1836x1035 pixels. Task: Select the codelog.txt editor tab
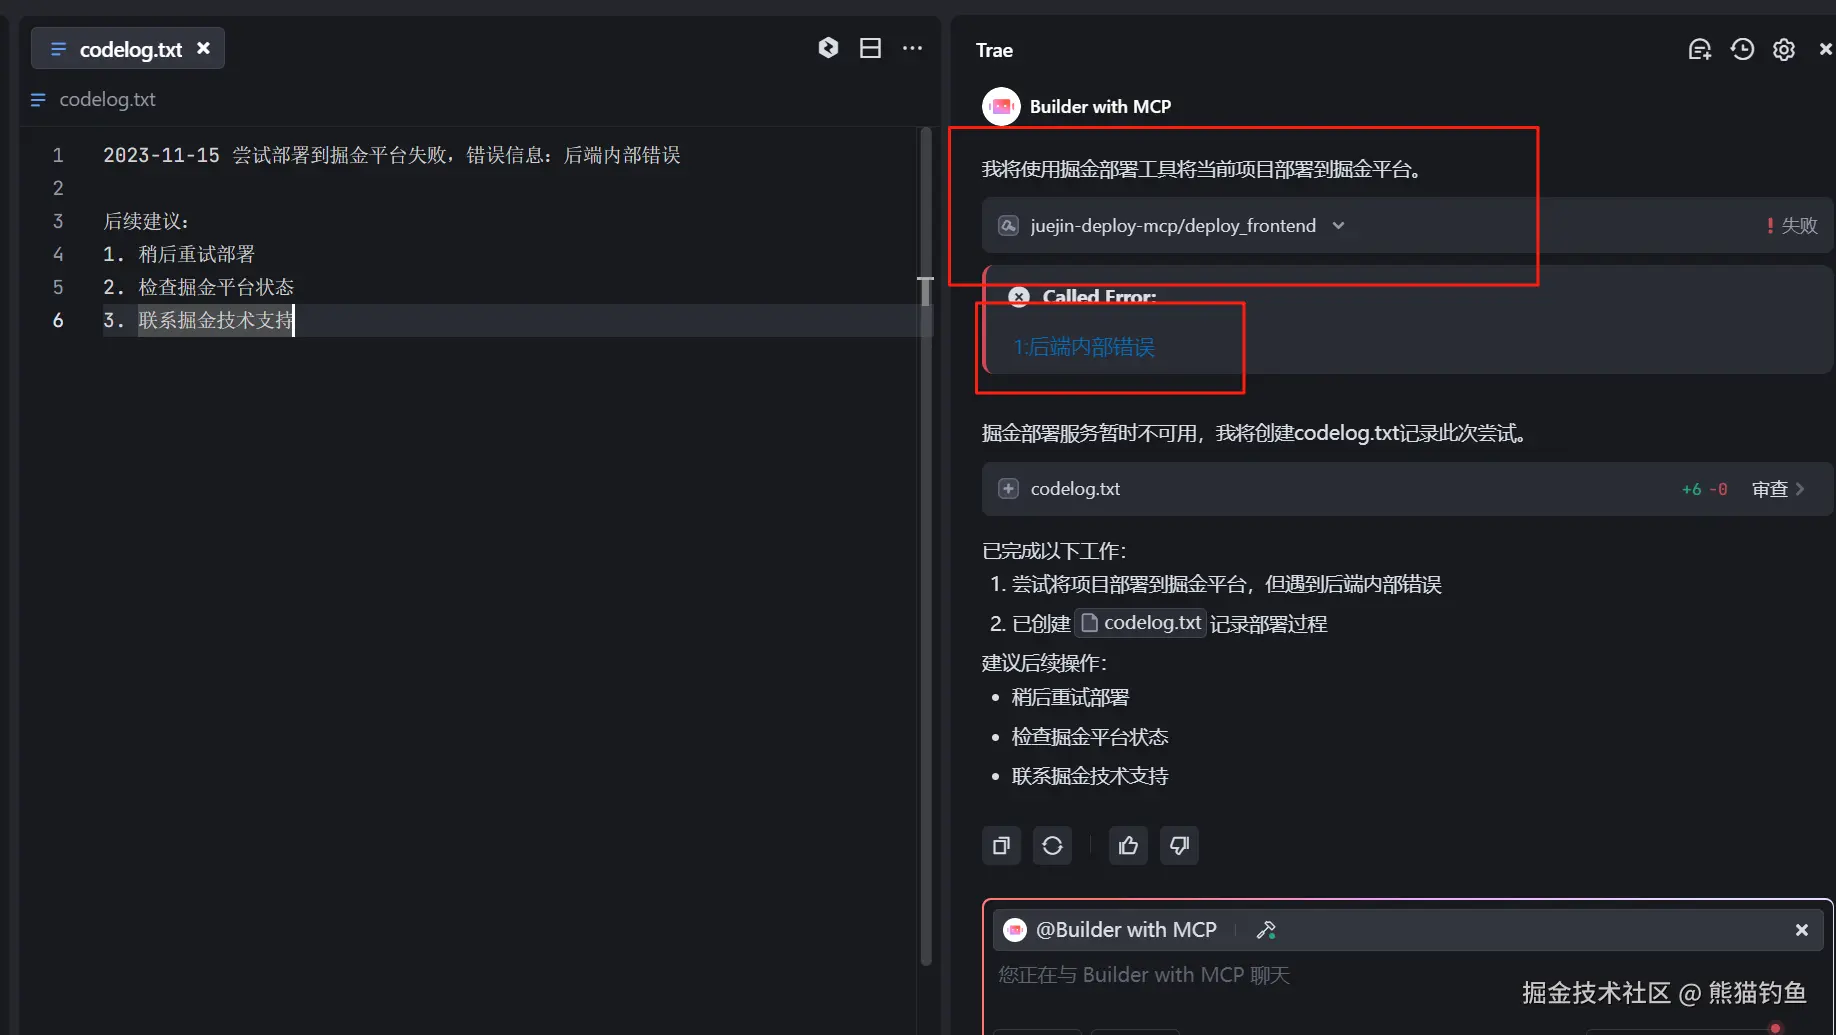[130, 48]
